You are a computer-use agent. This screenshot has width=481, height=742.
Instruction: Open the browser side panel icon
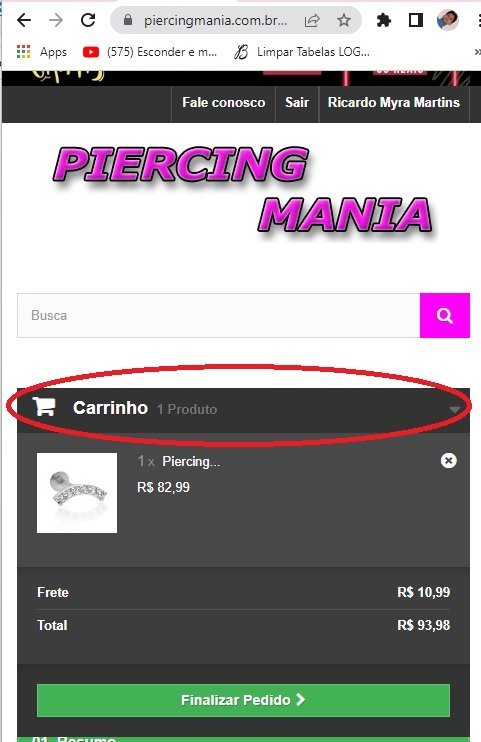tap(416, 20)
